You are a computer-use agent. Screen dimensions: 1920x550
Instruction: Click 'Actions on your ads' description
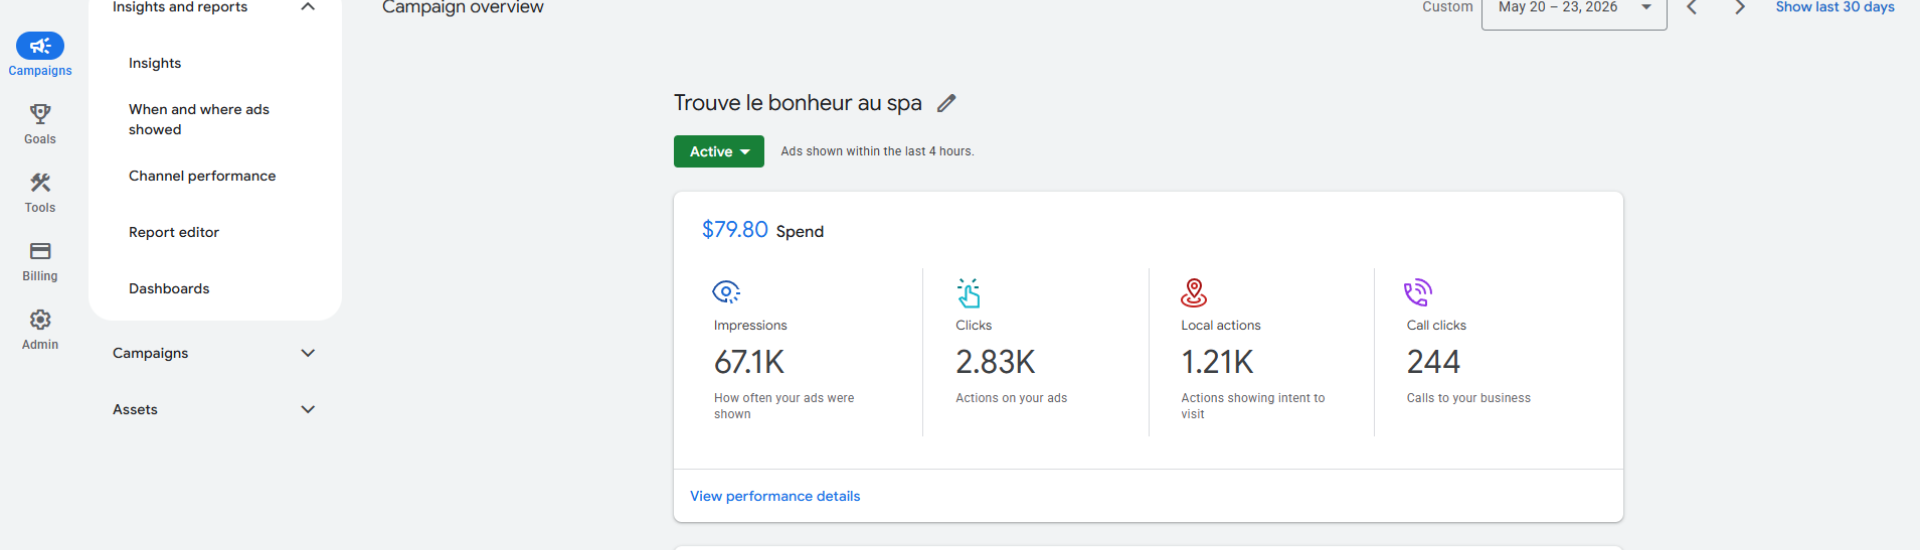pyautogui.click(x=1011, y=398)
